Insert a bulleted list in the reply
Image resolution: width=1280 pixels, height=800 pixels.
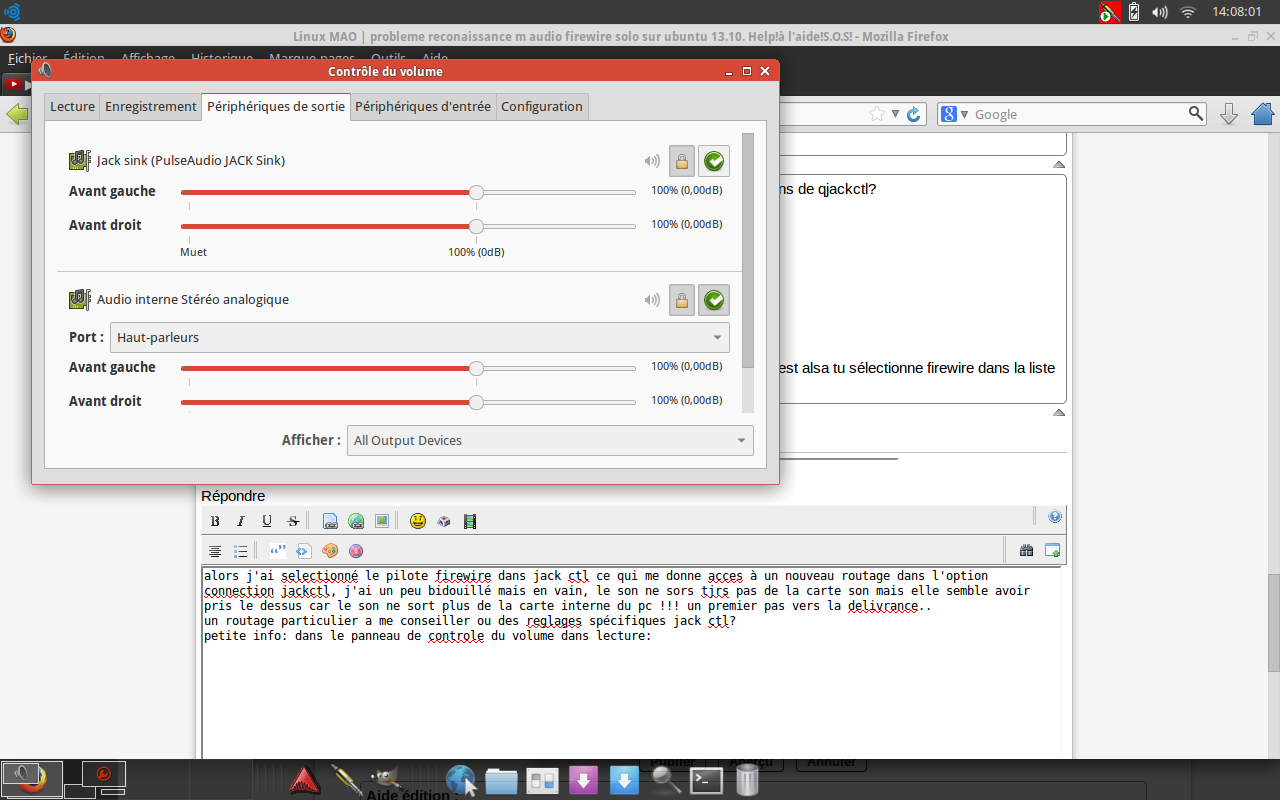pyautogui.click(x=241, y=551)
